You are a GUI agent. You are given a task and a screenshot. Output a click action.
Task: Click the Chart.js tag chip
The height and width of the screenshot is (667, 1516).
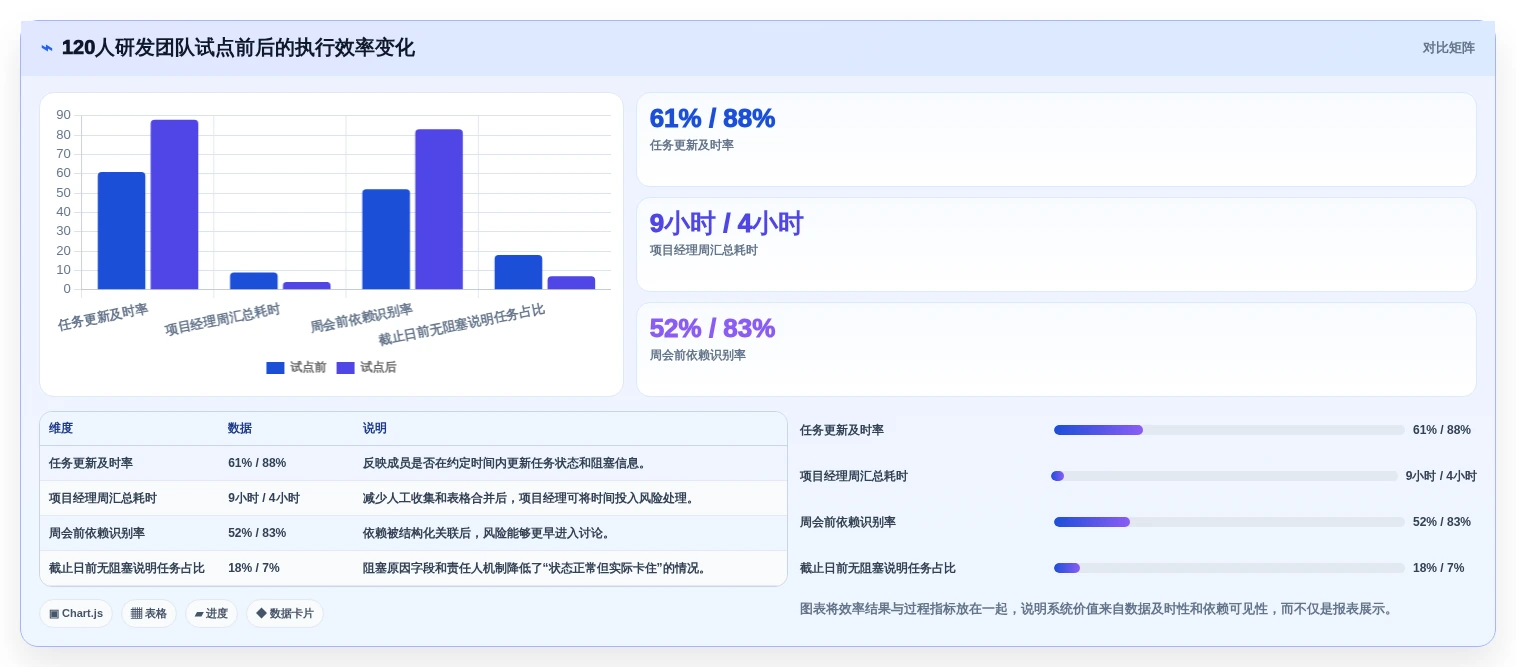pyautogui.click(x=76, y=614)
